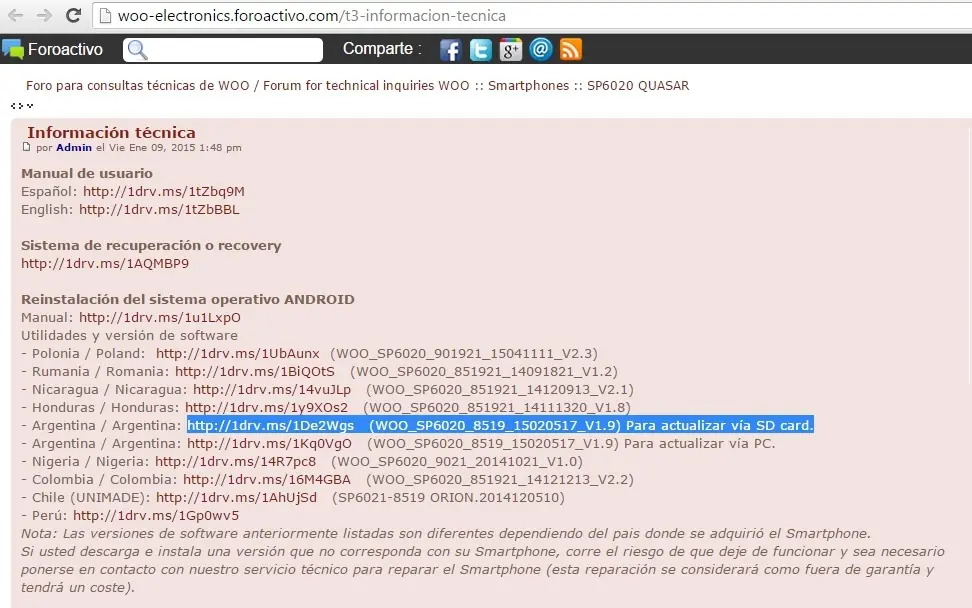Image resolution: width=972 pixels, height=608 pixels.
Task: Click version text WOO_SP6020_851921_14120913_V2.1
Action: [x=500, y=389]
